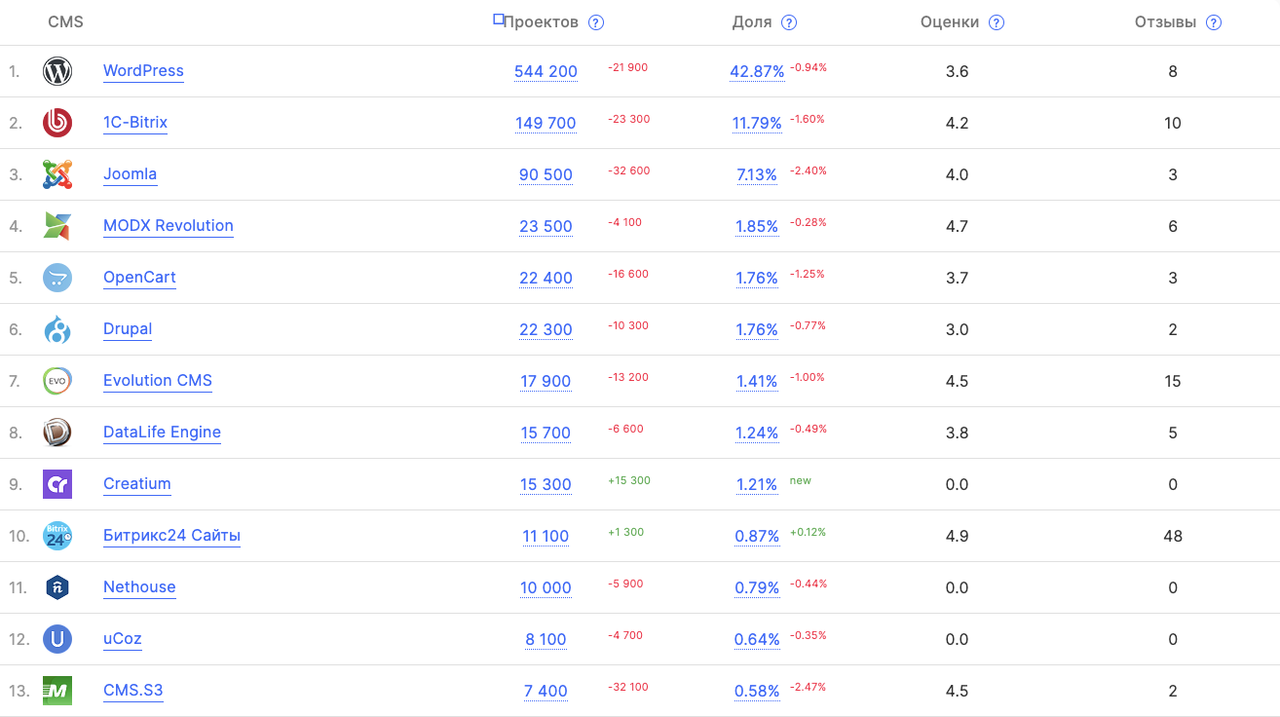Open the uCoz link
This screenshot has height=717, width=1280.
pos(122,639)
